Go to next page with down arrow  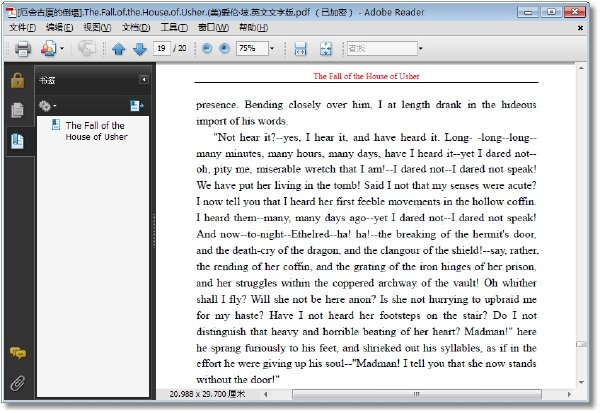pos(140,49)
